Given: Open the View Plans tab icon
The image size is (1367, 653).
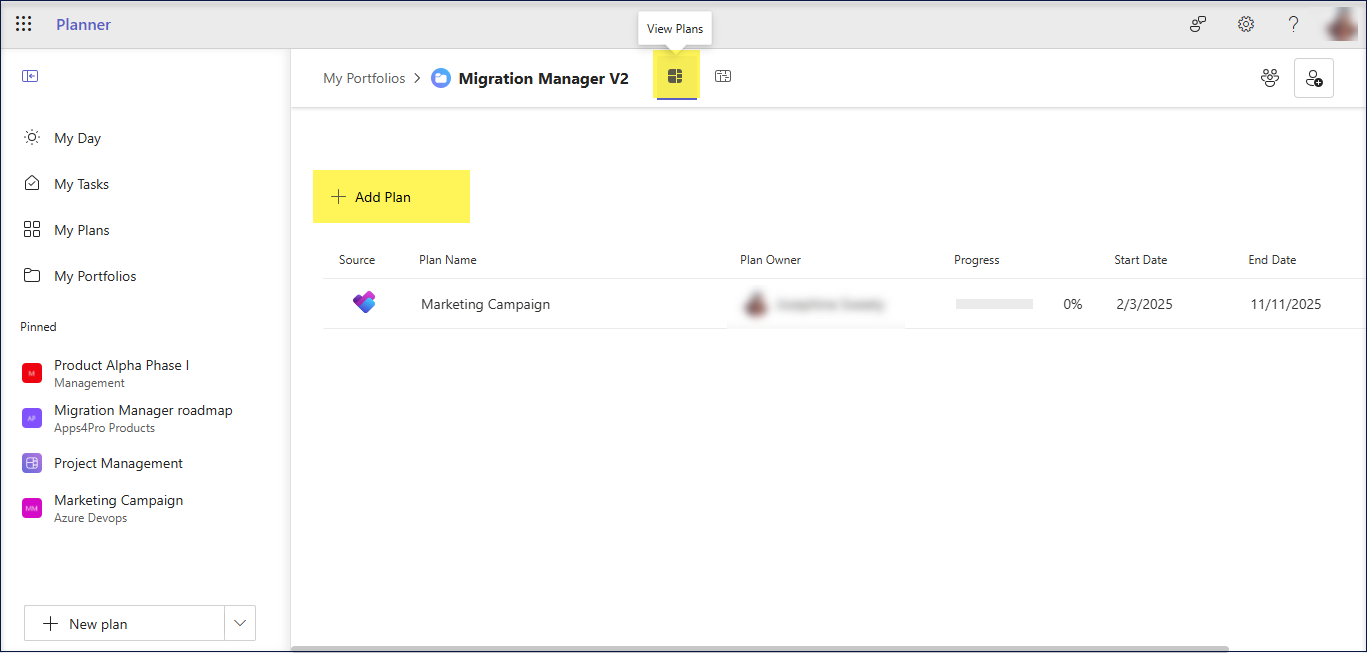Looking at the screenshot, I should coord(676,76).
